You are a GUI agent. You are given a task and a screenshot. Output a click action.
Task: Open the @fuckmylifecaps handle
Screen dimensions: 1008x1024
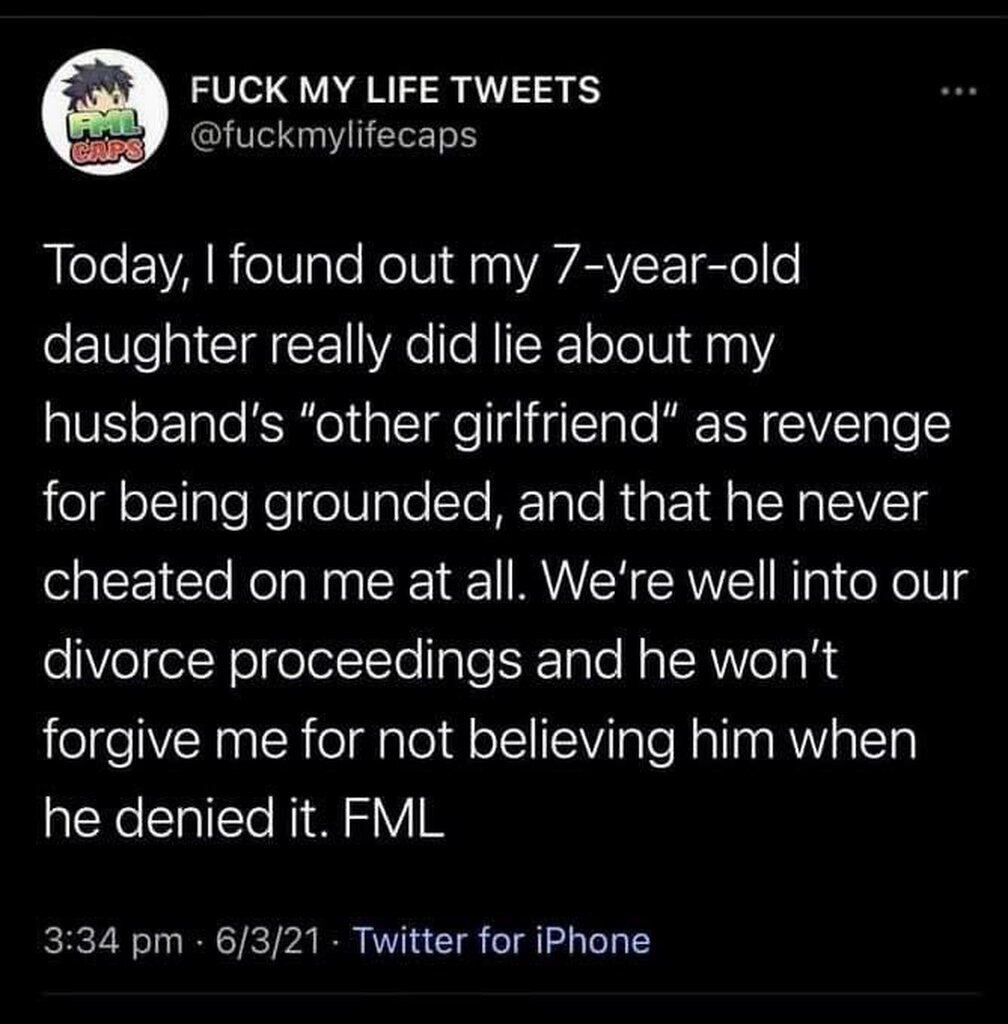334,135
